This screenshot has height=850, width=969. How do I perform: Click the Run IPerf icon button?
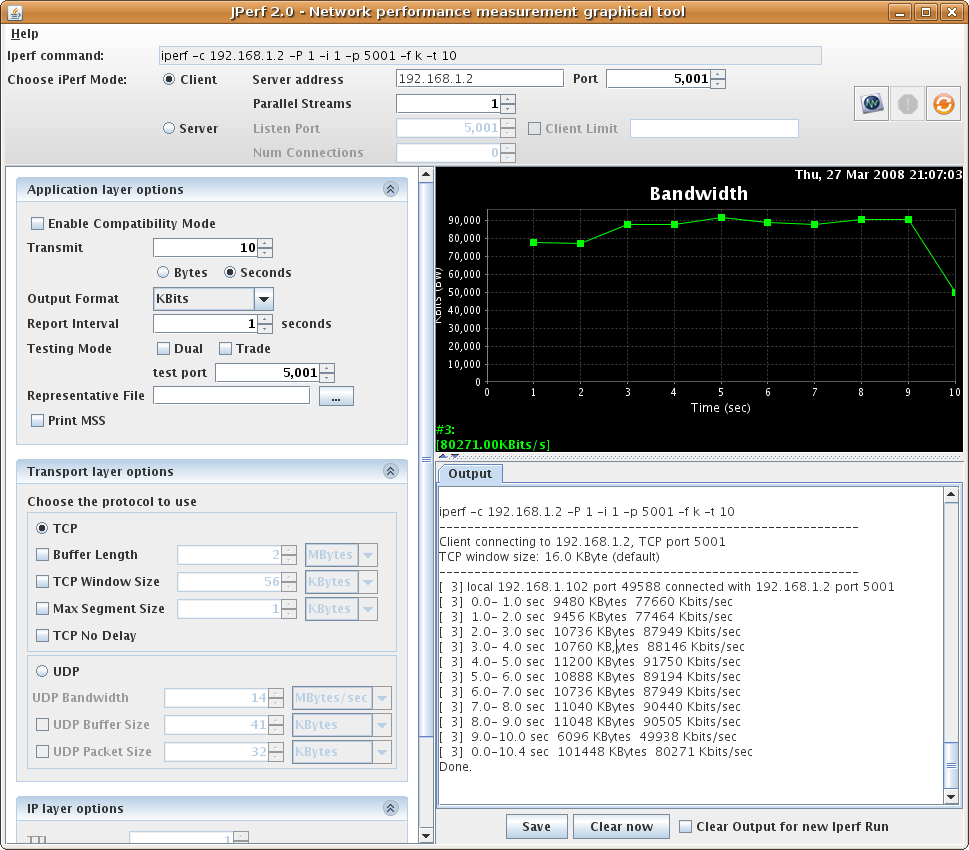(871, 104)
